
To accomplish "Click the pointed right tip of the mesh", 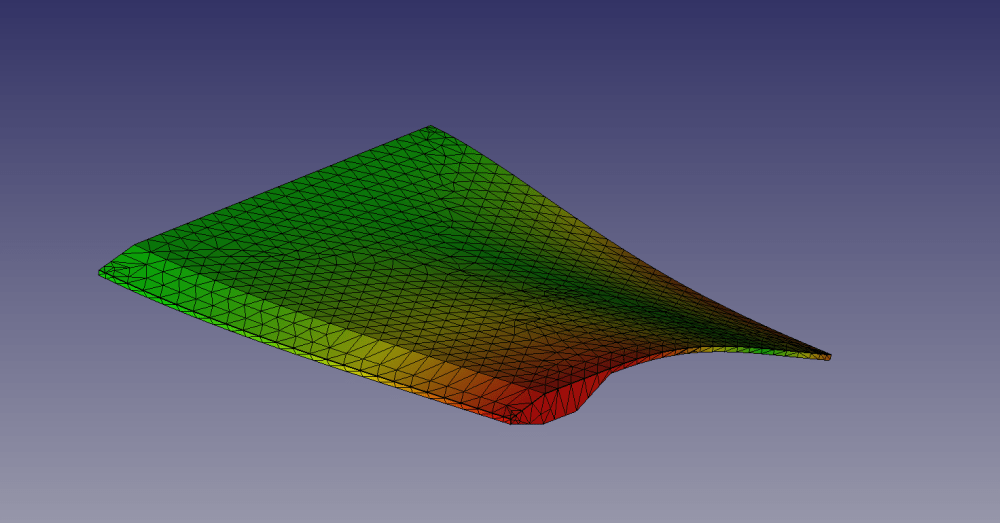I will (828, 356).
